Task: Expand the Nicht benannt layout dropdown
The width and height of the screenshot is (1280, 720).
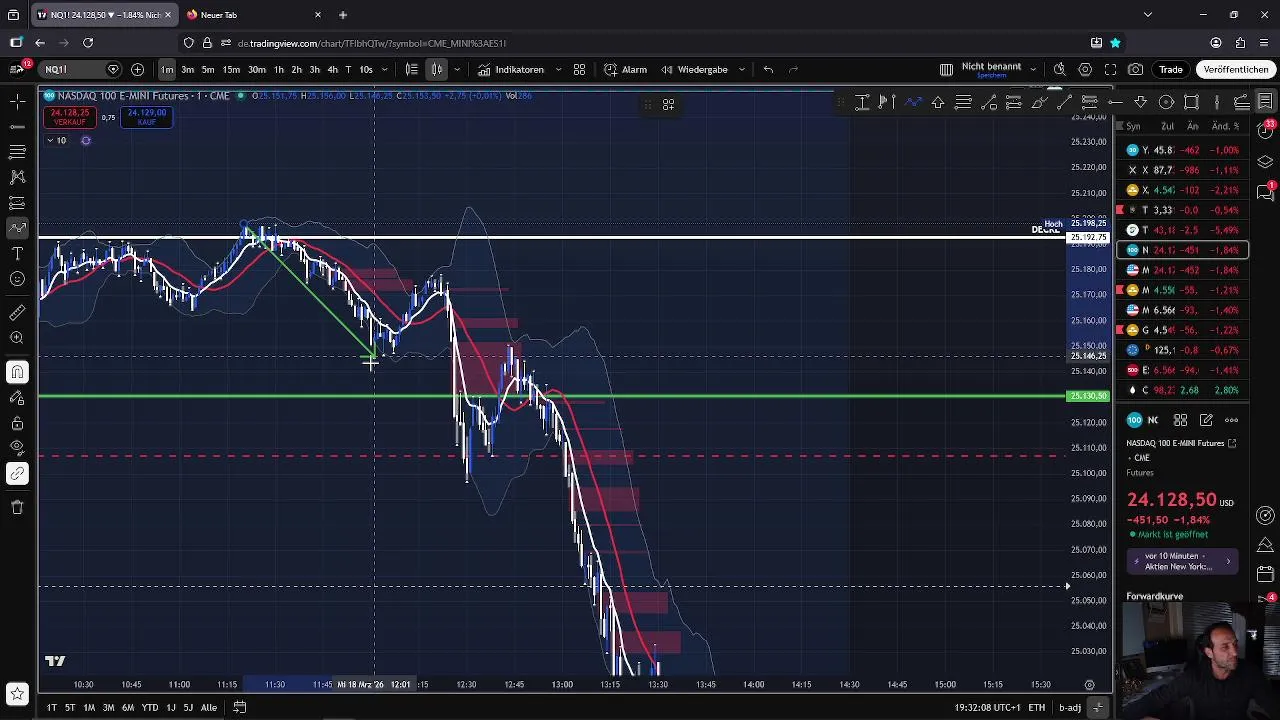Action: 1033,69
